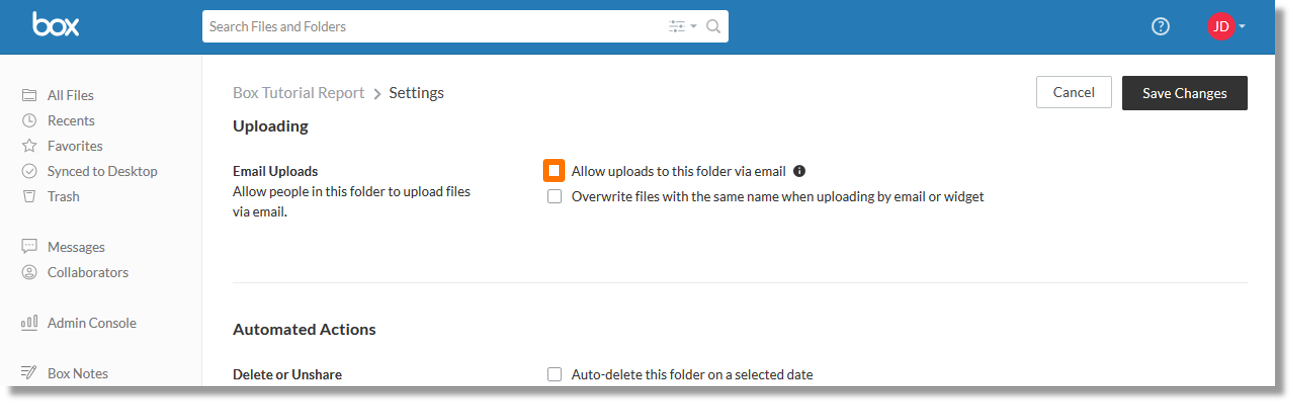
Task: Open Messages in the sidebar
Action: click(75, 247)
